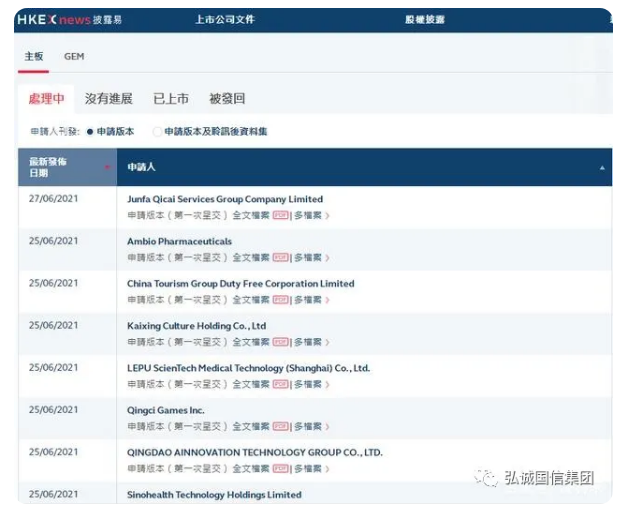Expand 多檔案 for QINGDAO AINNOVATION
Screen dimensions: 626x519
pos(312,469)
